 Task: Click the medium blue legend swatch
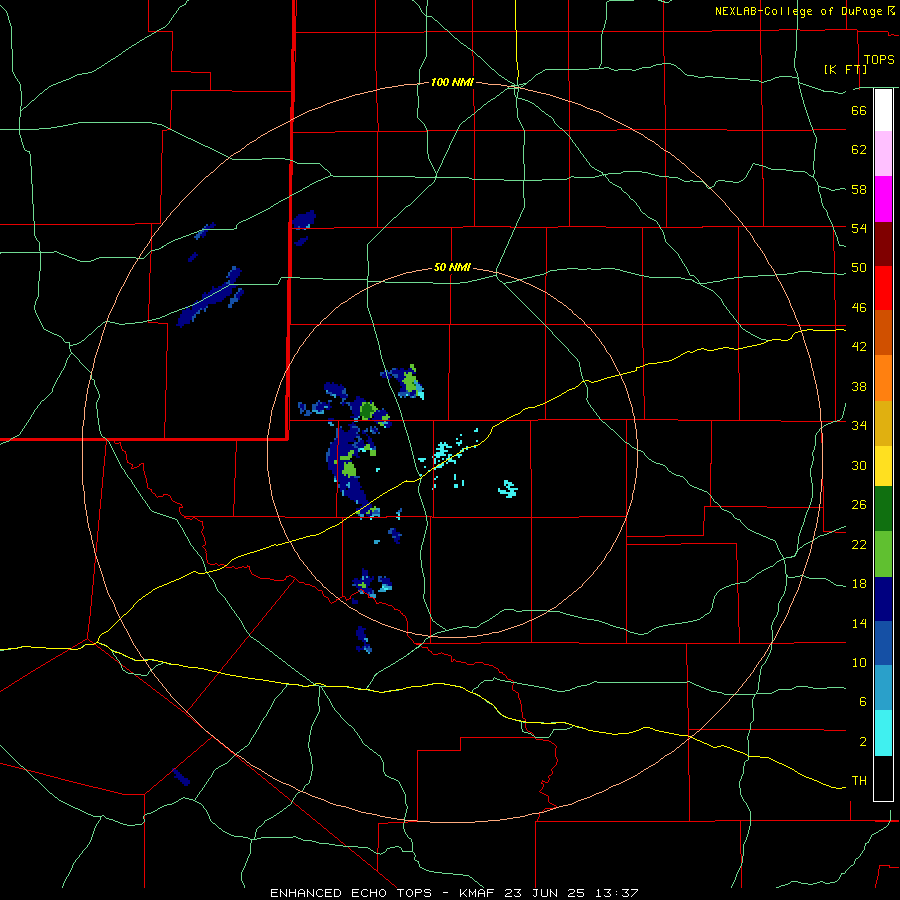pyautogui.click(x=883, y=643)
